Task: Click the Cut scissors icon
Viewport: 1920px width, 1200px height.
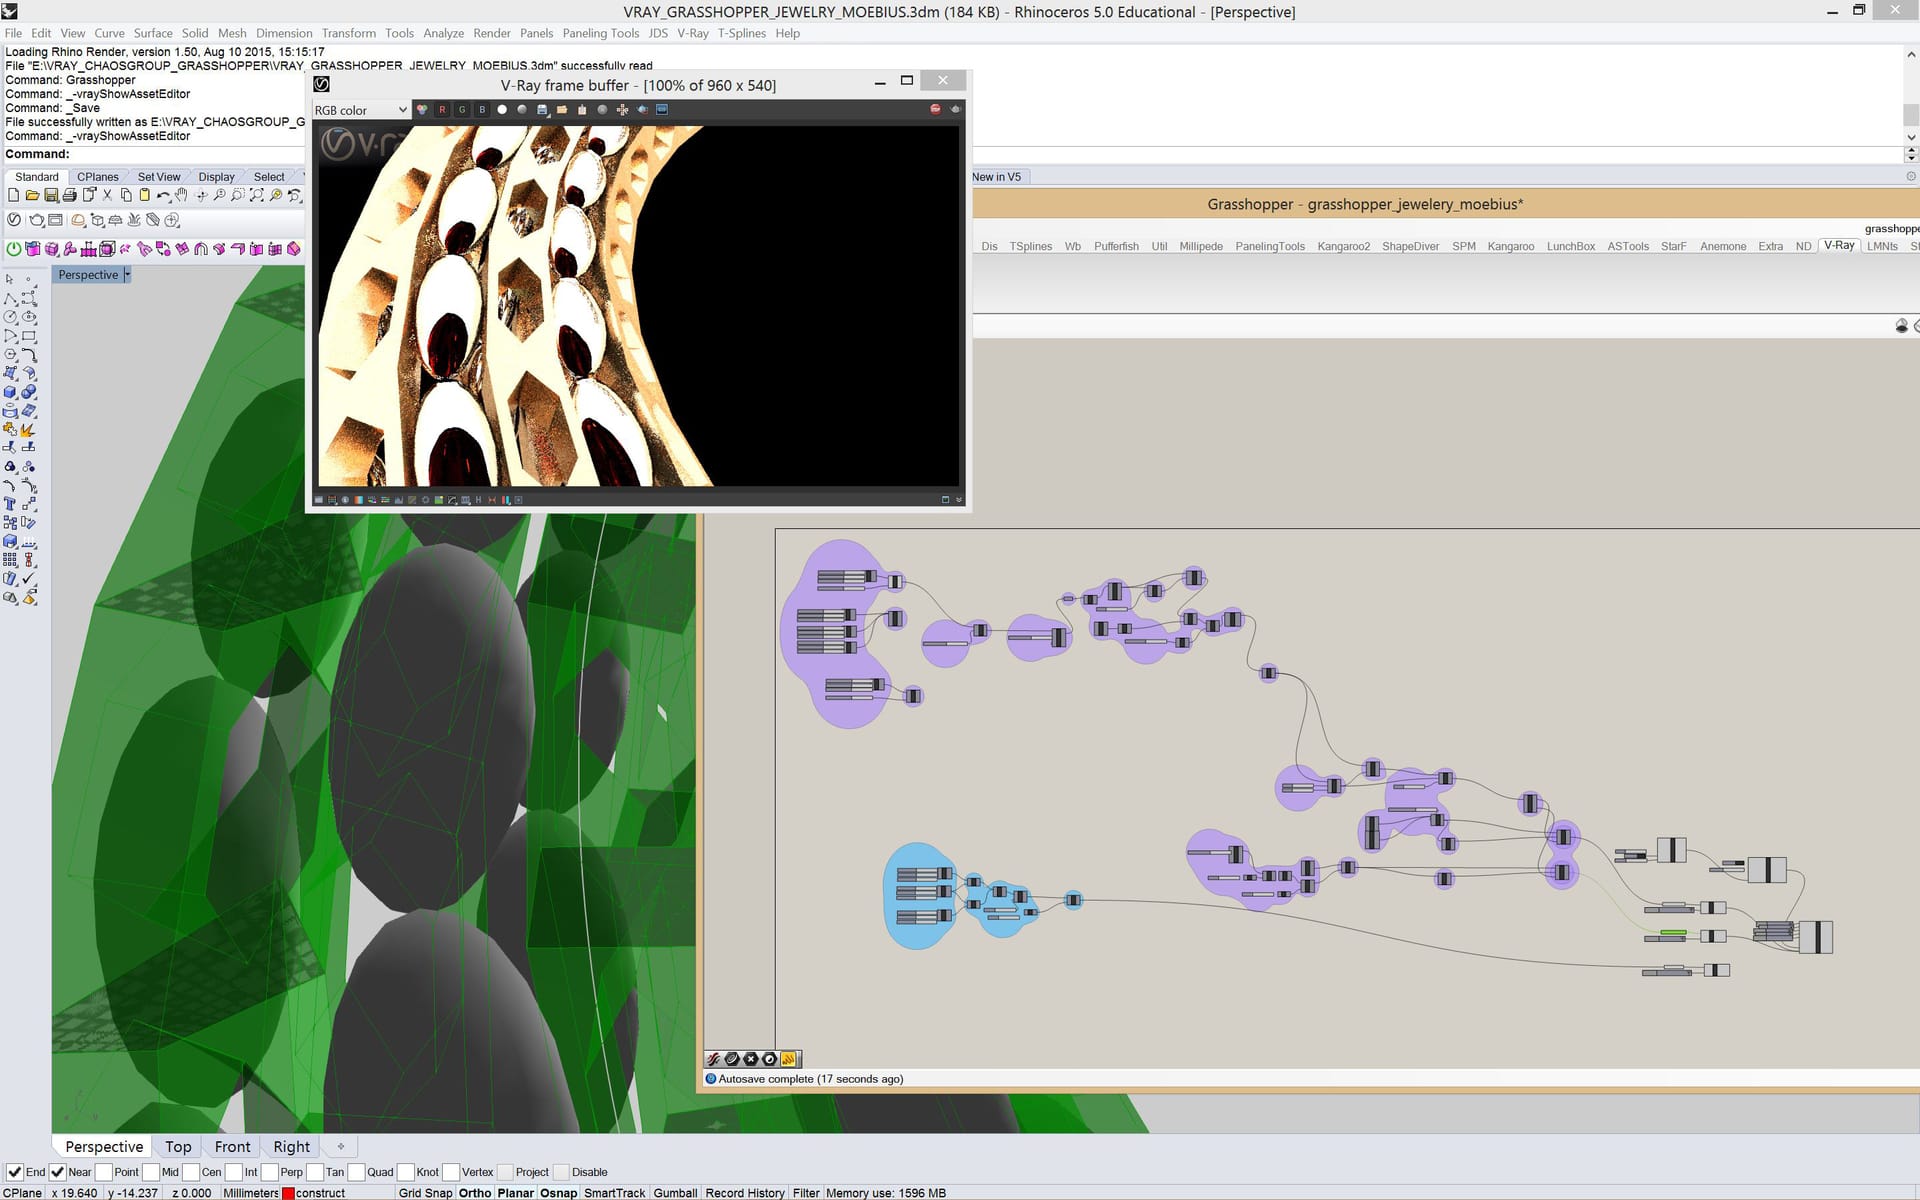Action: tap(107, 195)
